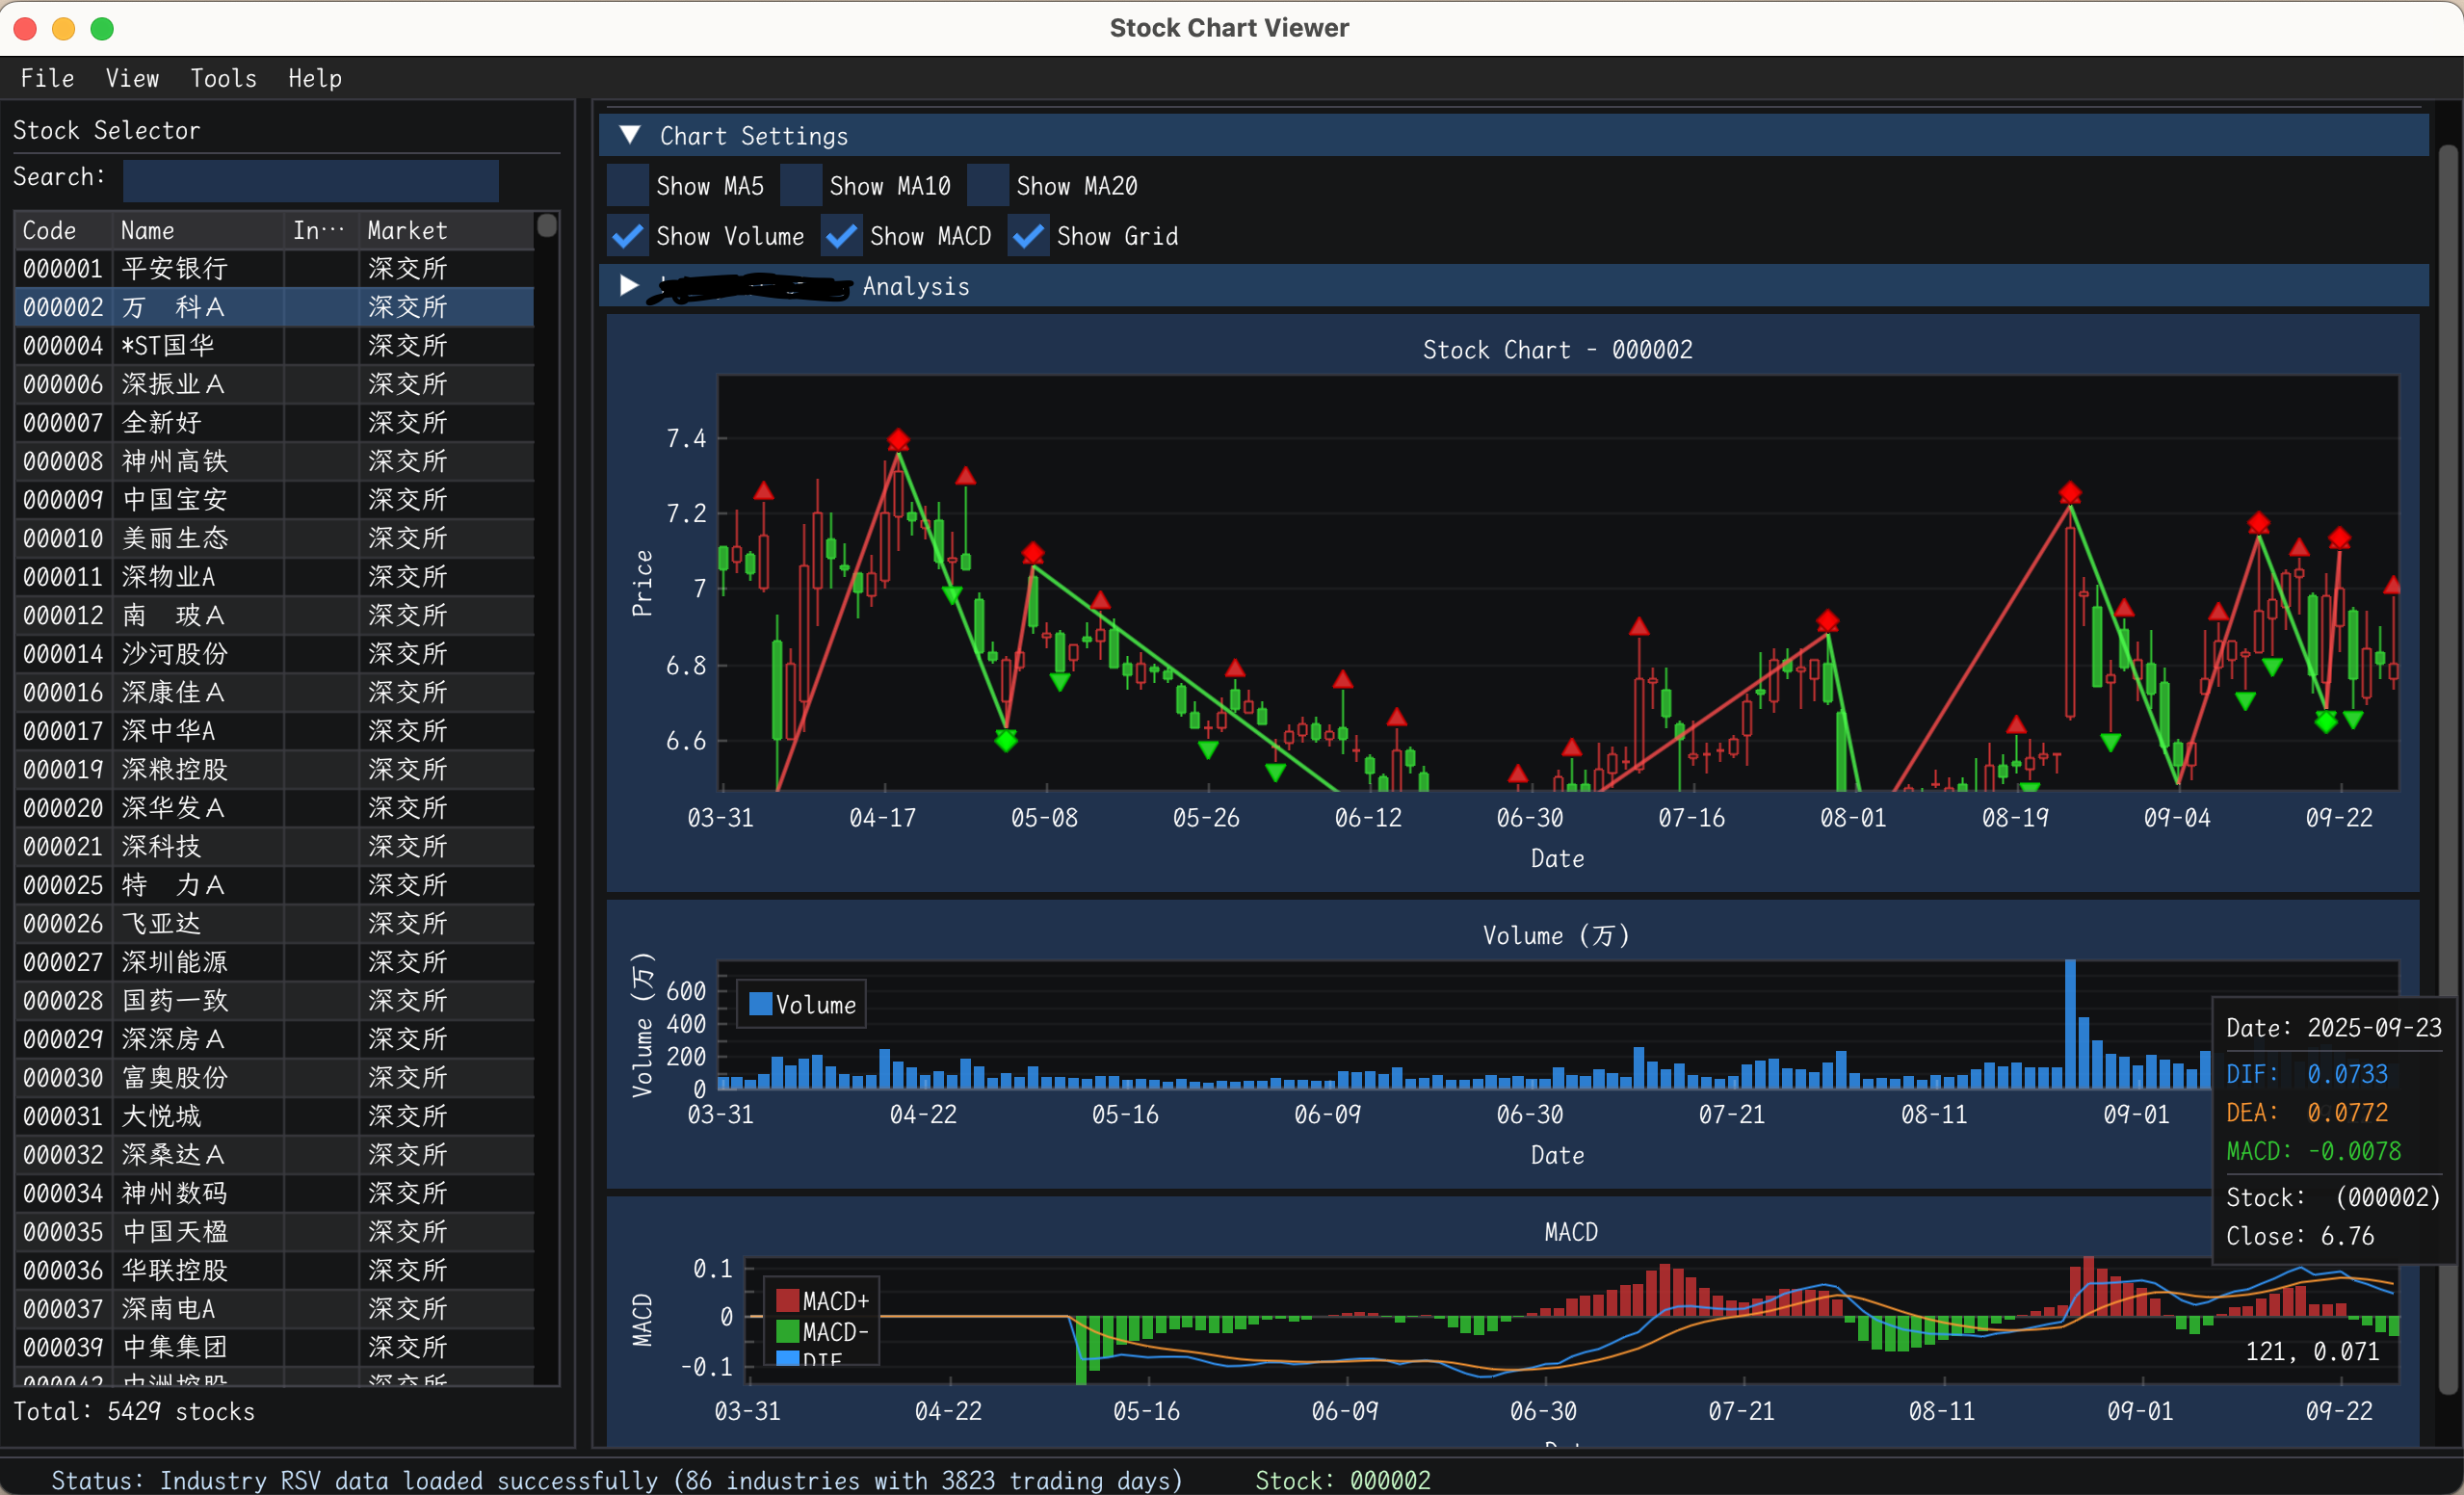Open the View menu
Viewport: 2464px width, 1495px height.
click(x=132, y=78)
